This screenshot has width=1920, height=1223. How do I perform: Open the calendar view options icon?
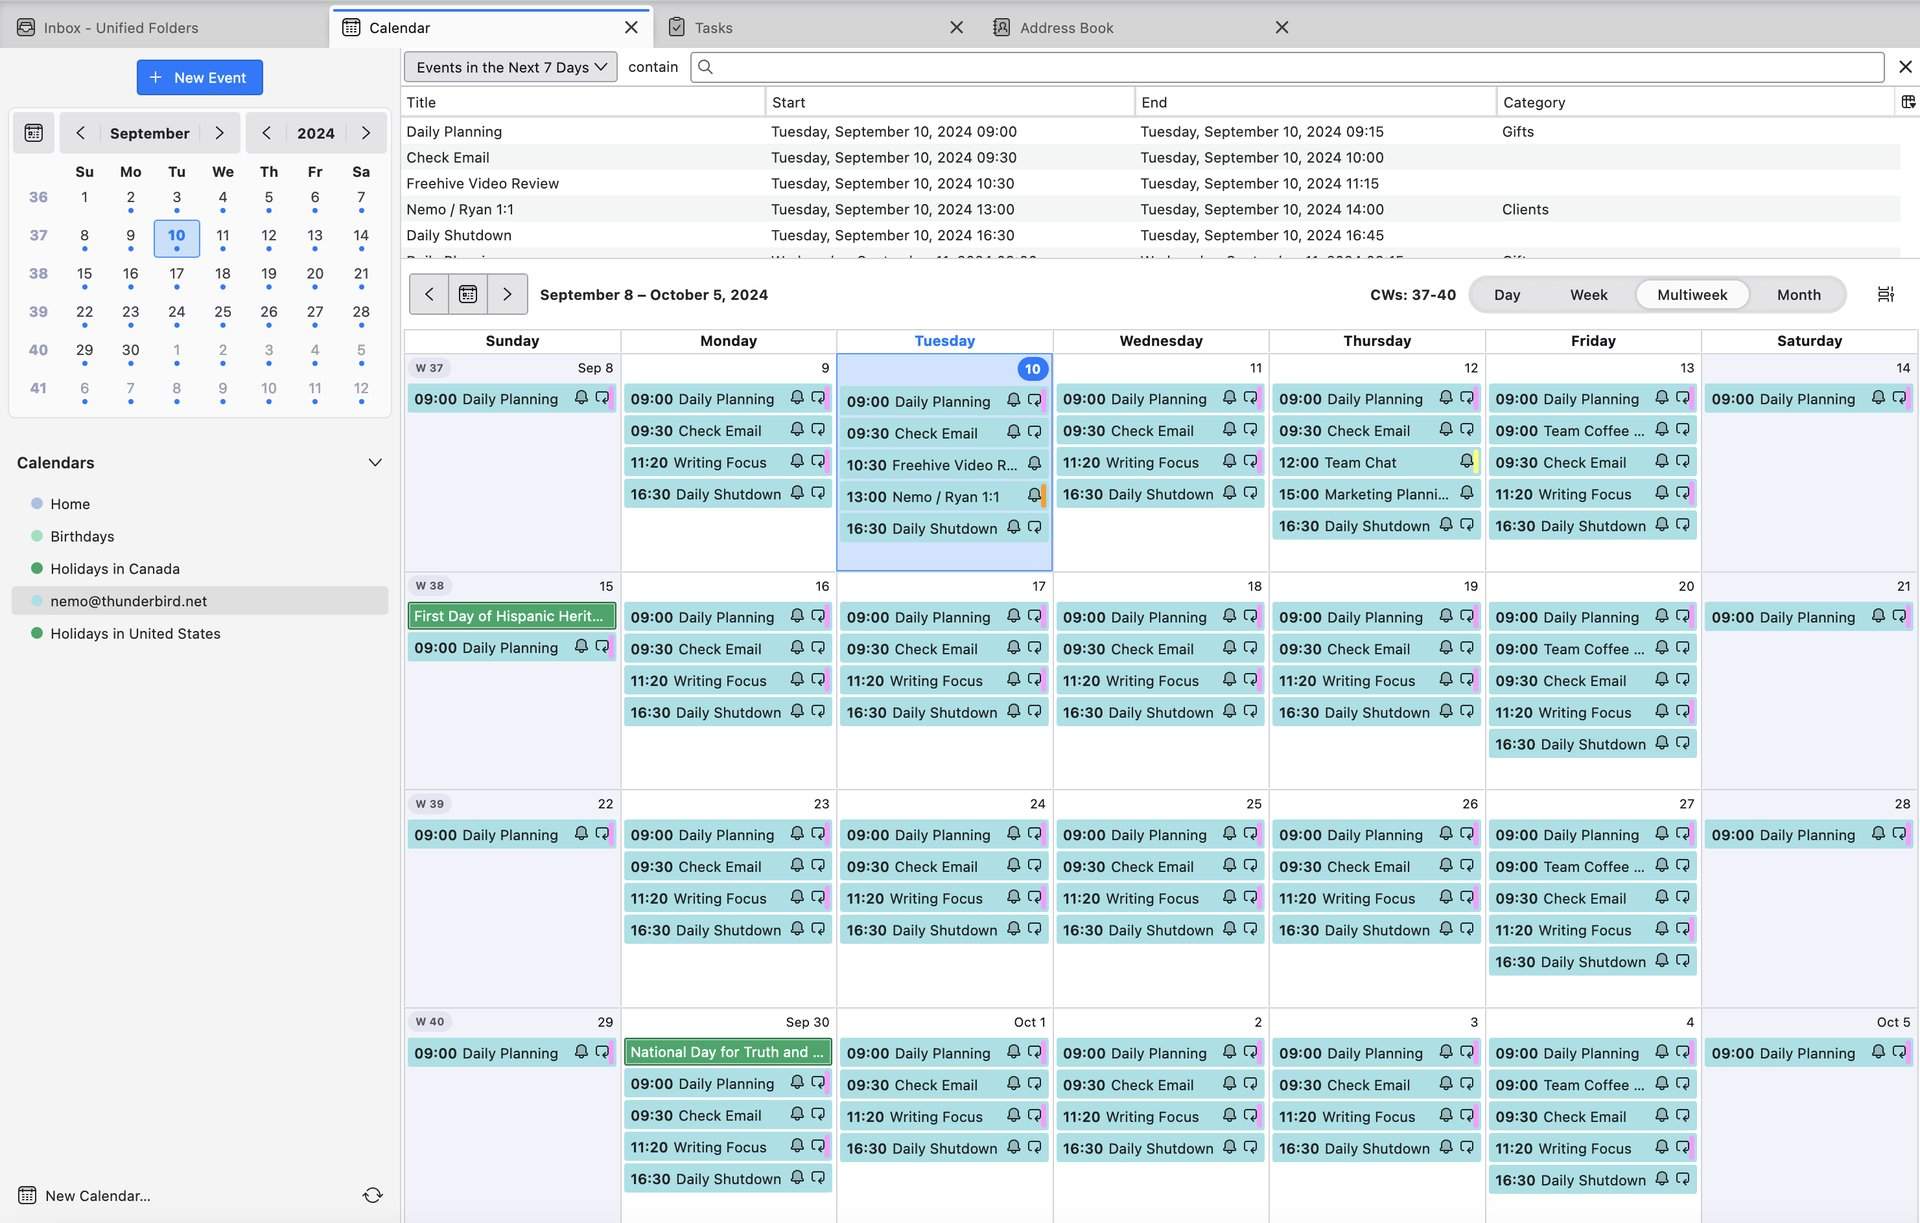[x=1886, y=295]
